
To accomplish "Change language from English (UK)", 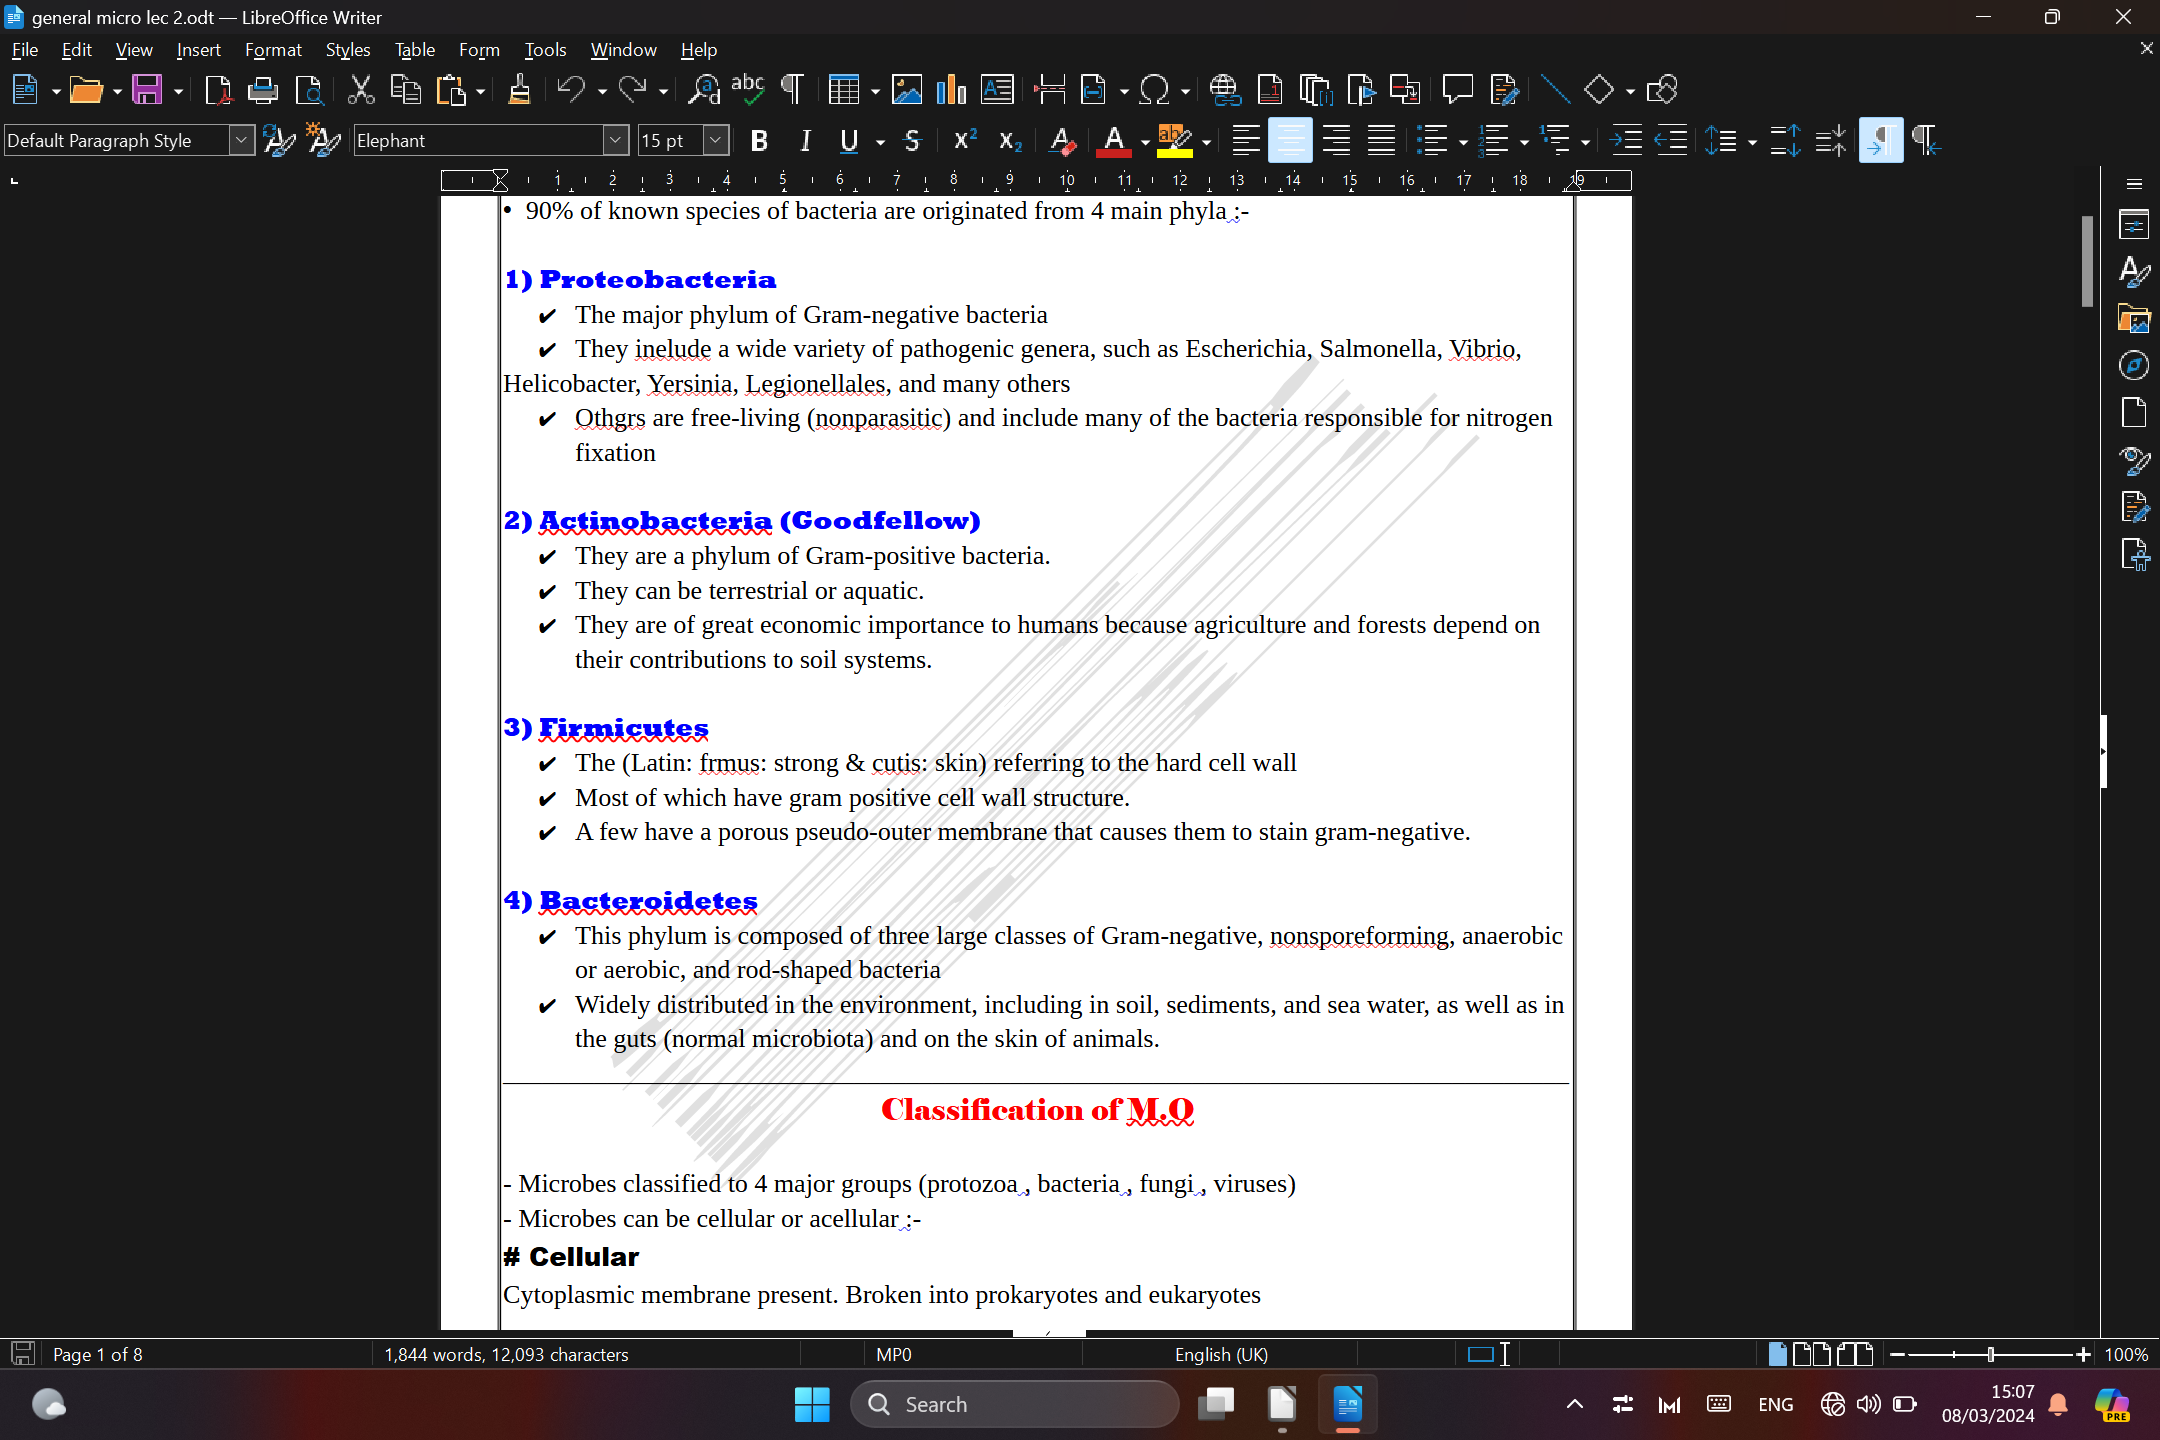I will click(1221, 1355).
